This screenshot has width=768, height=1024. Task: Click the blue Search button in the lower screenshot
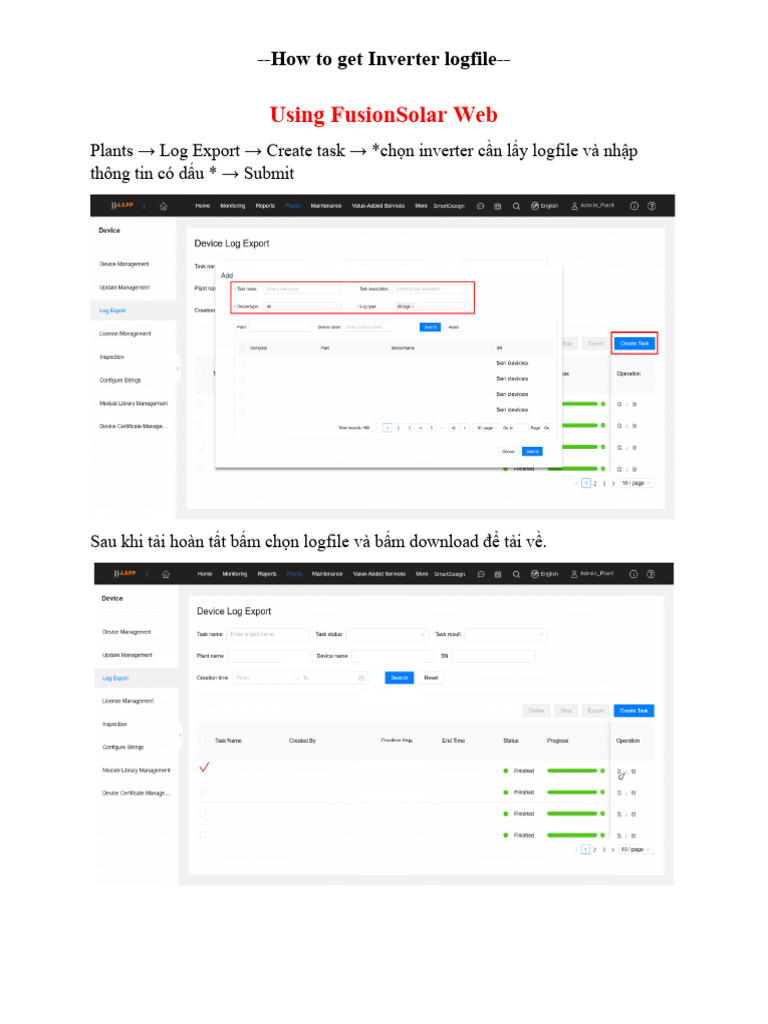tap(399, 678)
